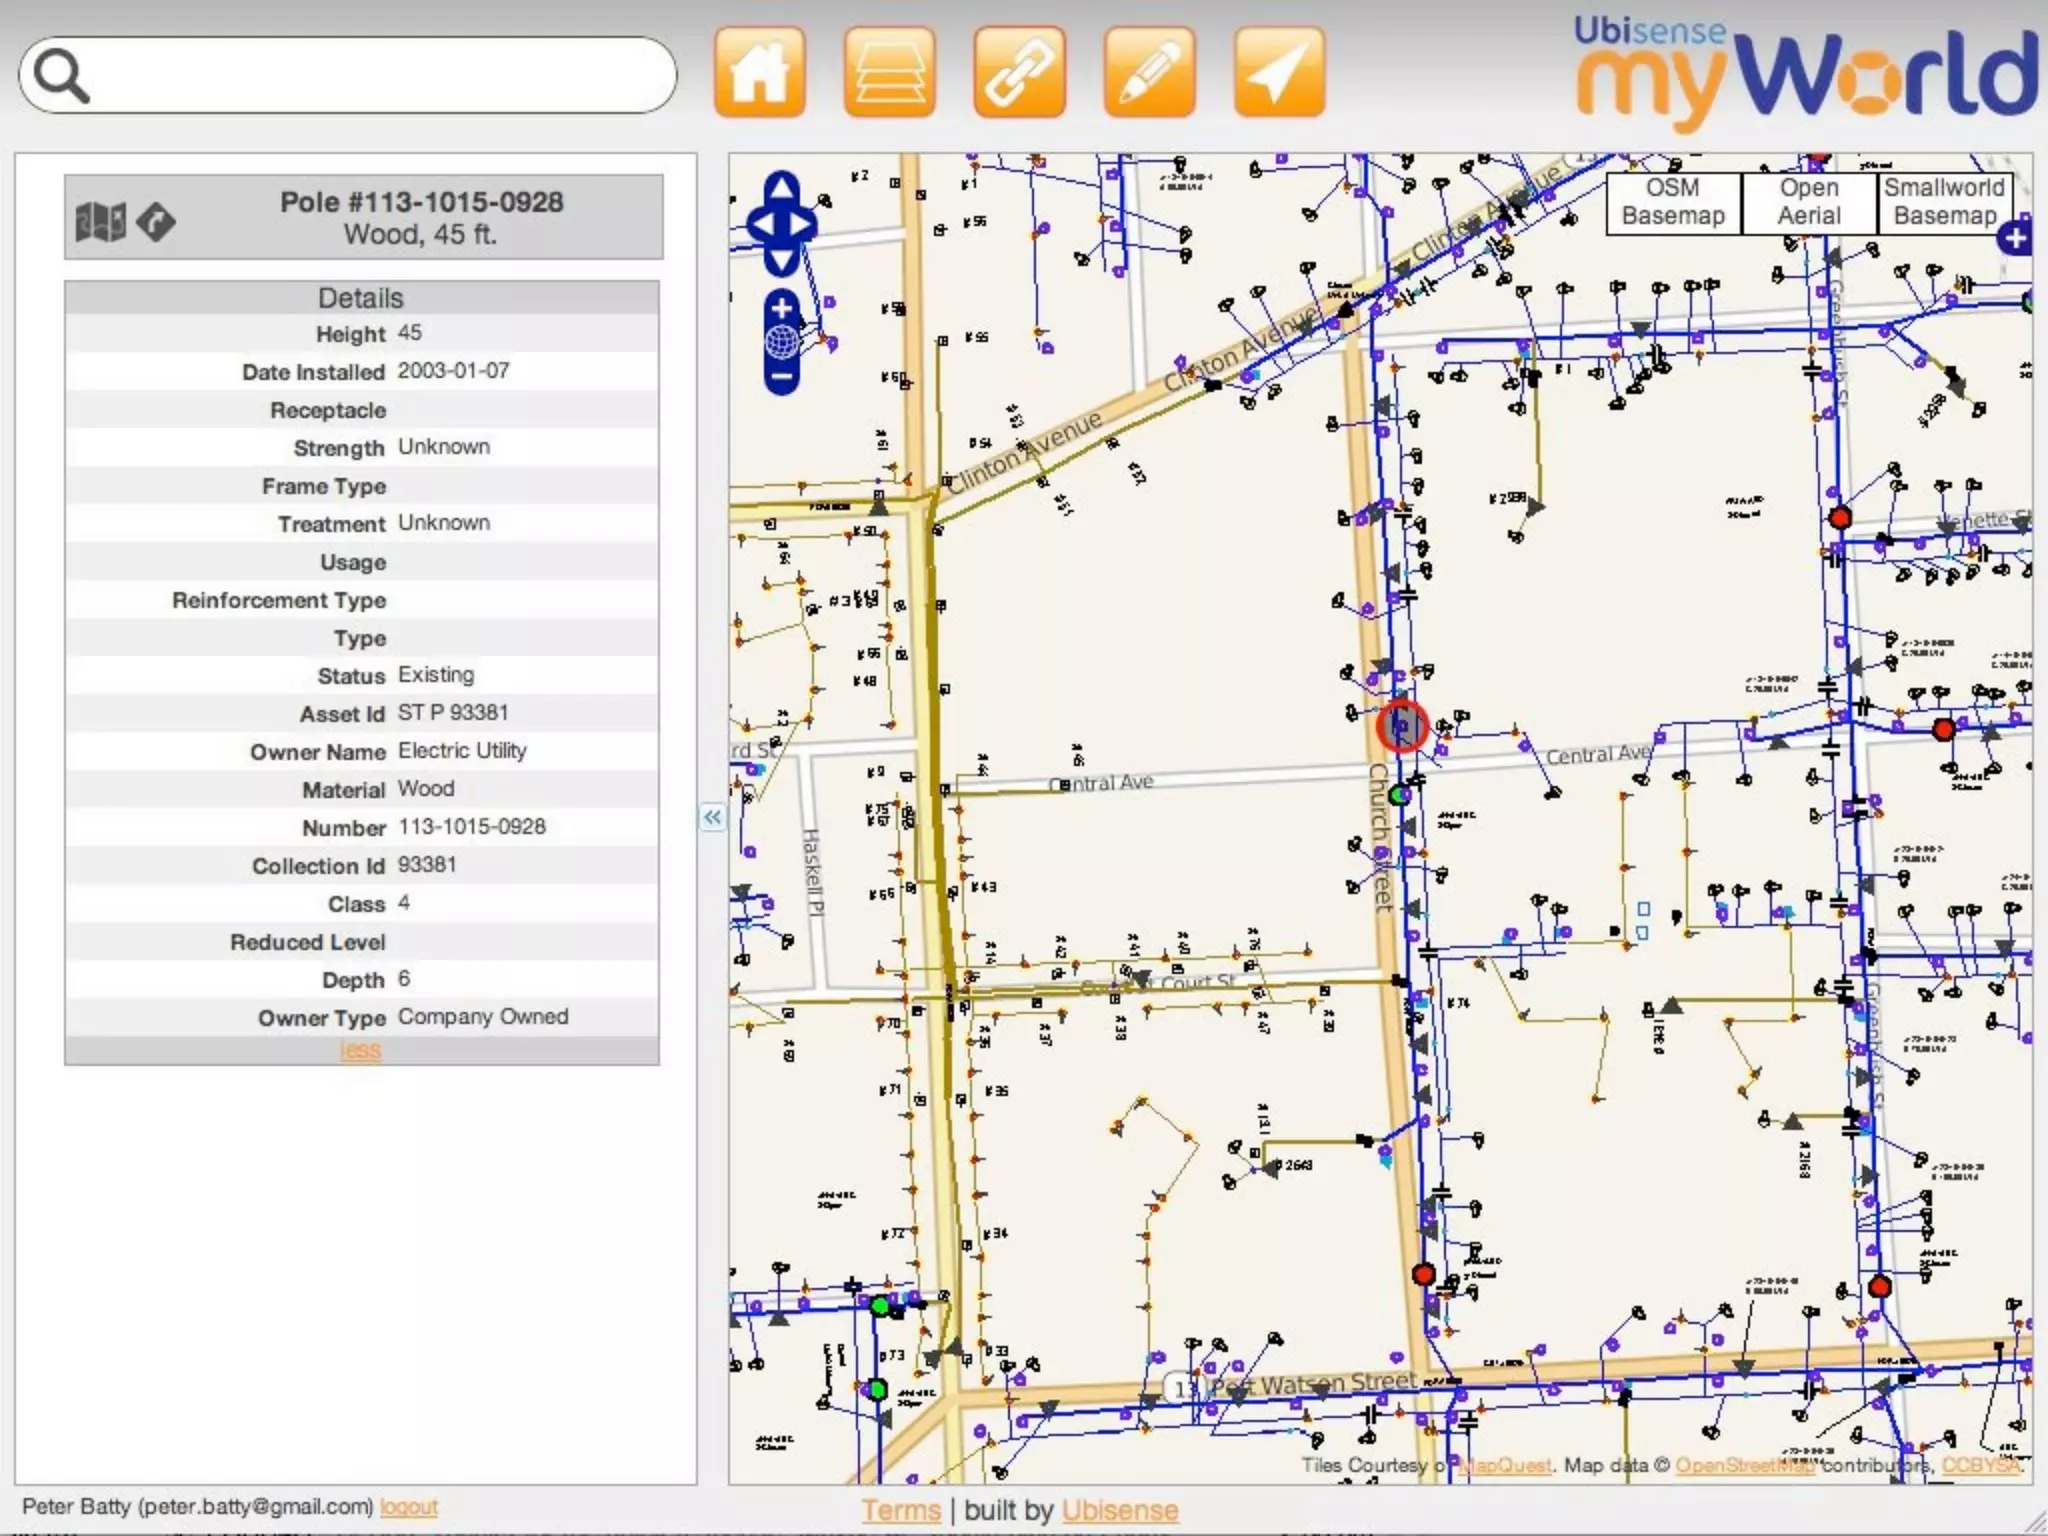This screenshot has width=2048, height=1536.
Task: Click the chain link toolbar icon
Action: [1019, 72]
